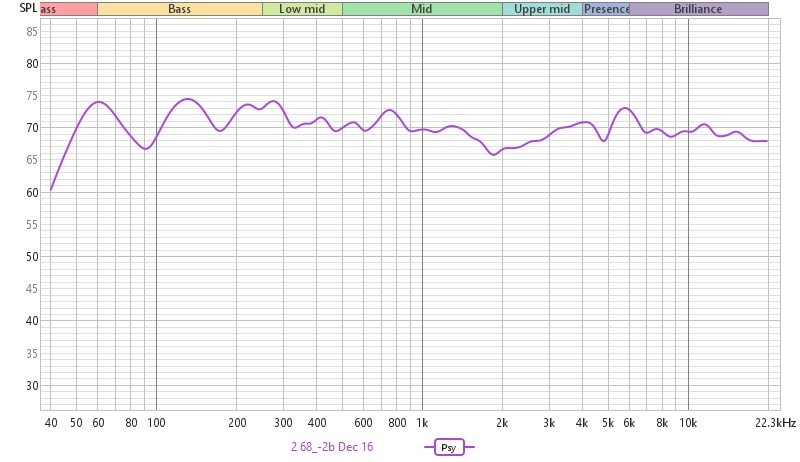
Task: Select the Low mid band label
Action: 301,9
